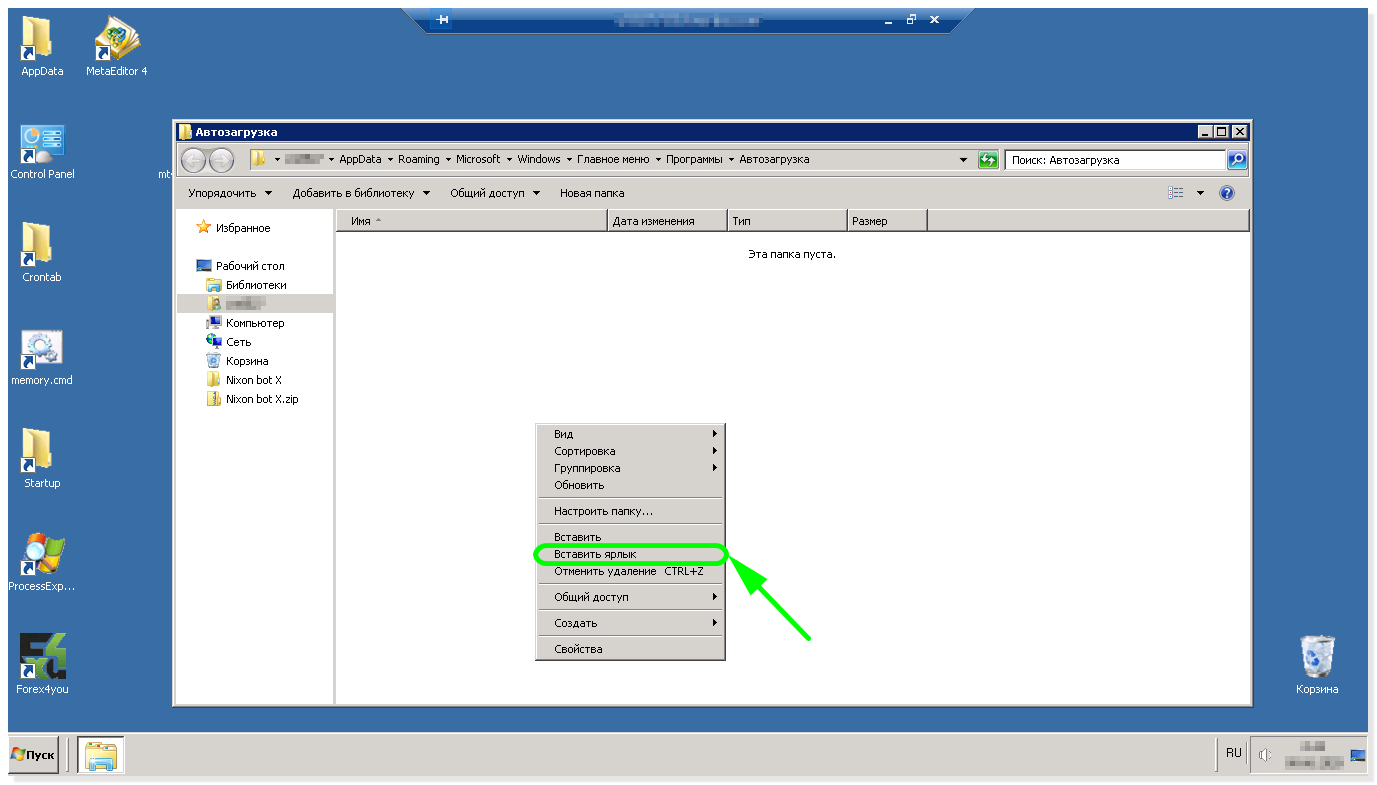Open the Добавить в библиотеку dropdown

361,193
